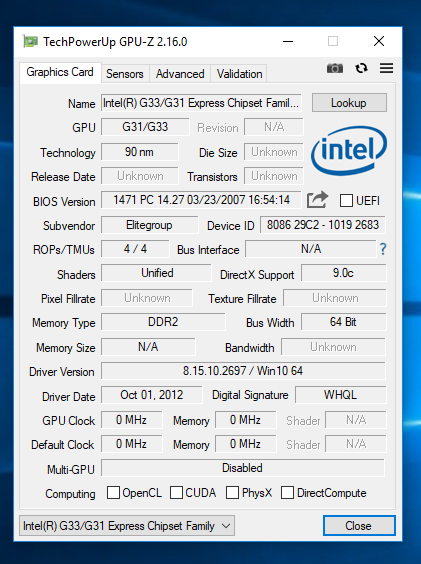The image size is (421, 564).
Task: Click the Name field
Action: click(x=201, y=103)
